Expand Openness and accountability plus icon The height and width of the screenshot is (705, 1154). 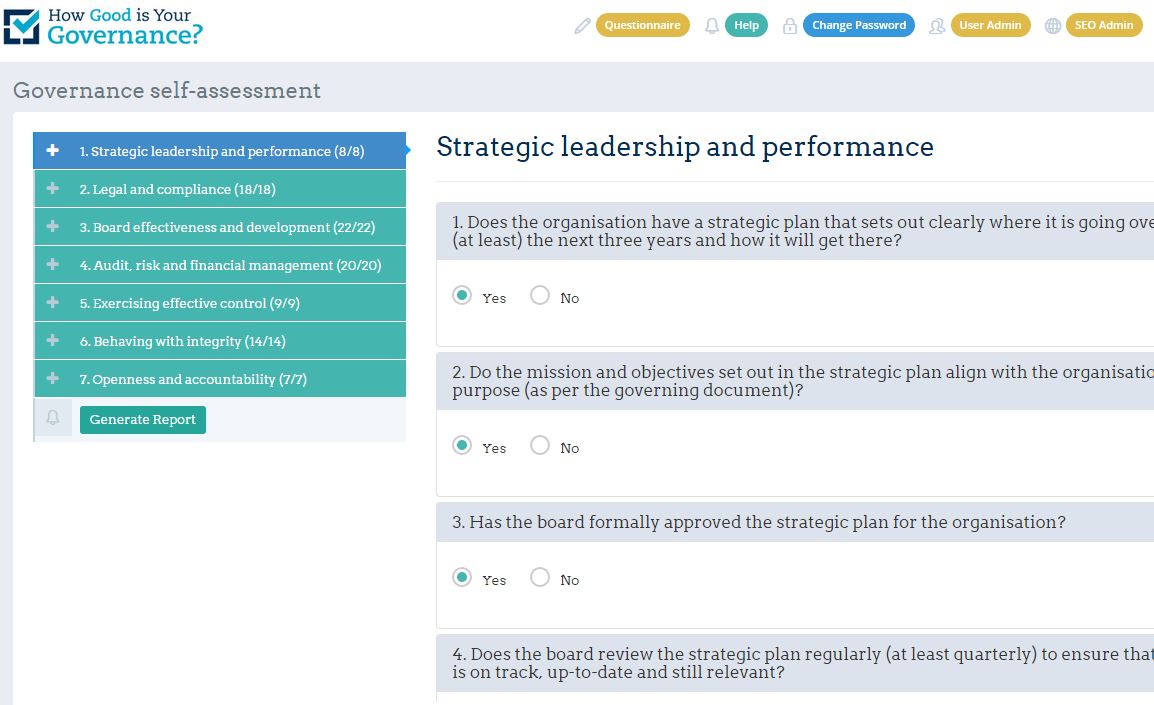53,378
